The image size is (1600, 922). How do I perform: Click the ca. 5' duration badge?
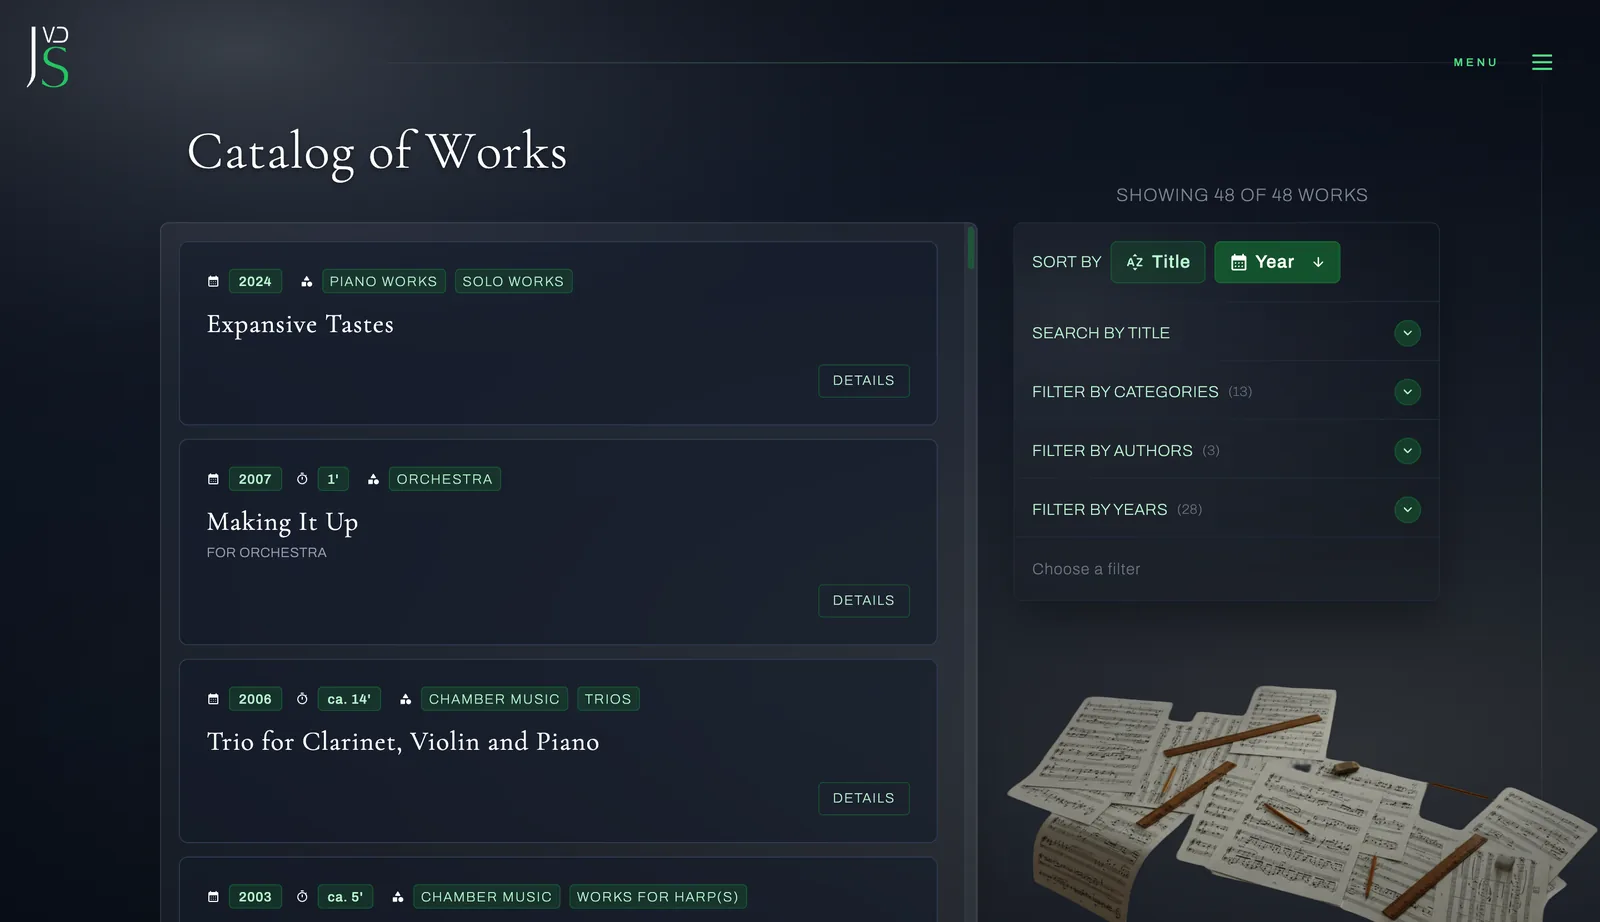click(345, 898)
